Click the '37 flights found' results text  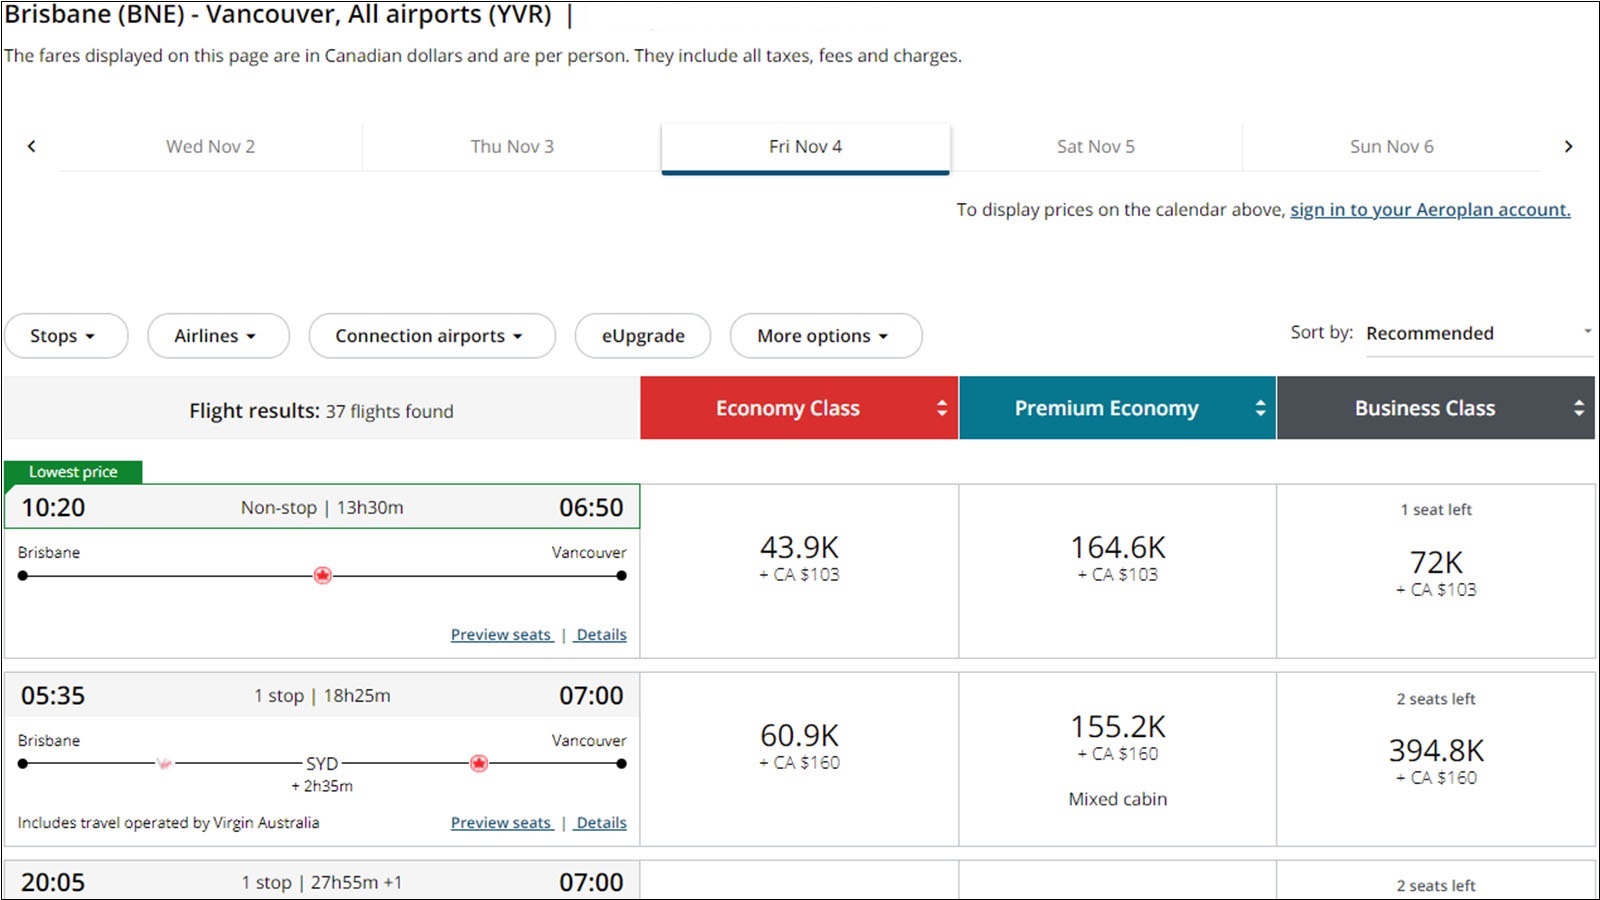(x=389, y=411)
